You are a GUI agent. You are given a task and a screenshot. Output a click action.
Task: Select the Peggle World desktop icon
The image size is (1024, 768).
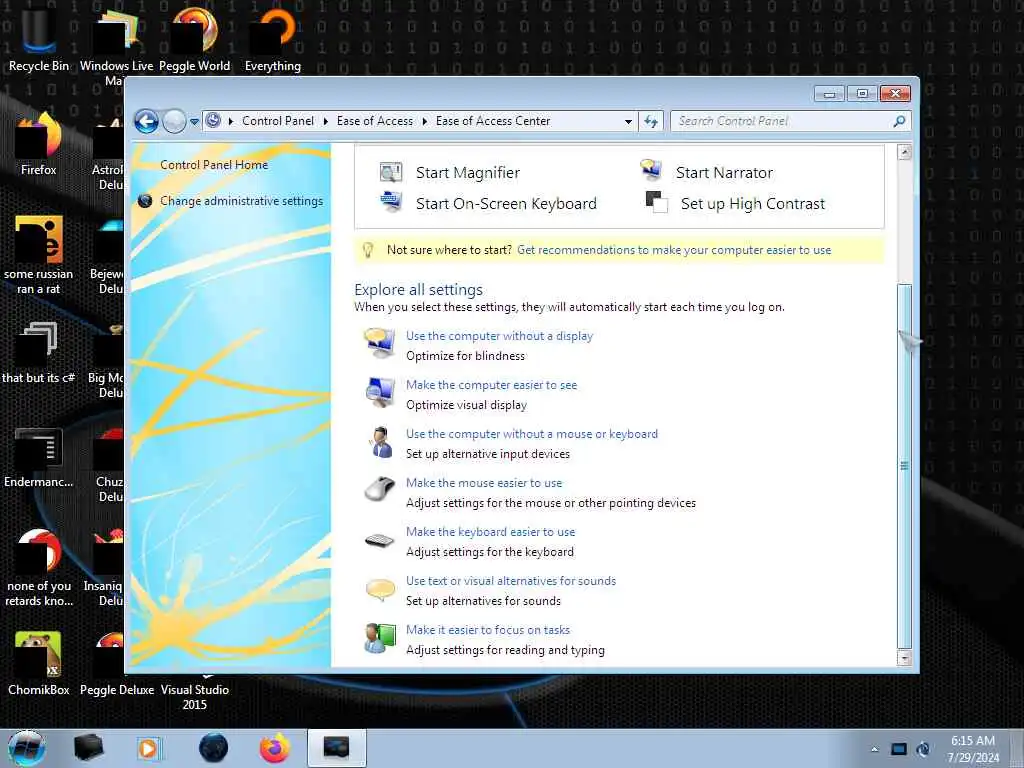(x=195, y=37)
